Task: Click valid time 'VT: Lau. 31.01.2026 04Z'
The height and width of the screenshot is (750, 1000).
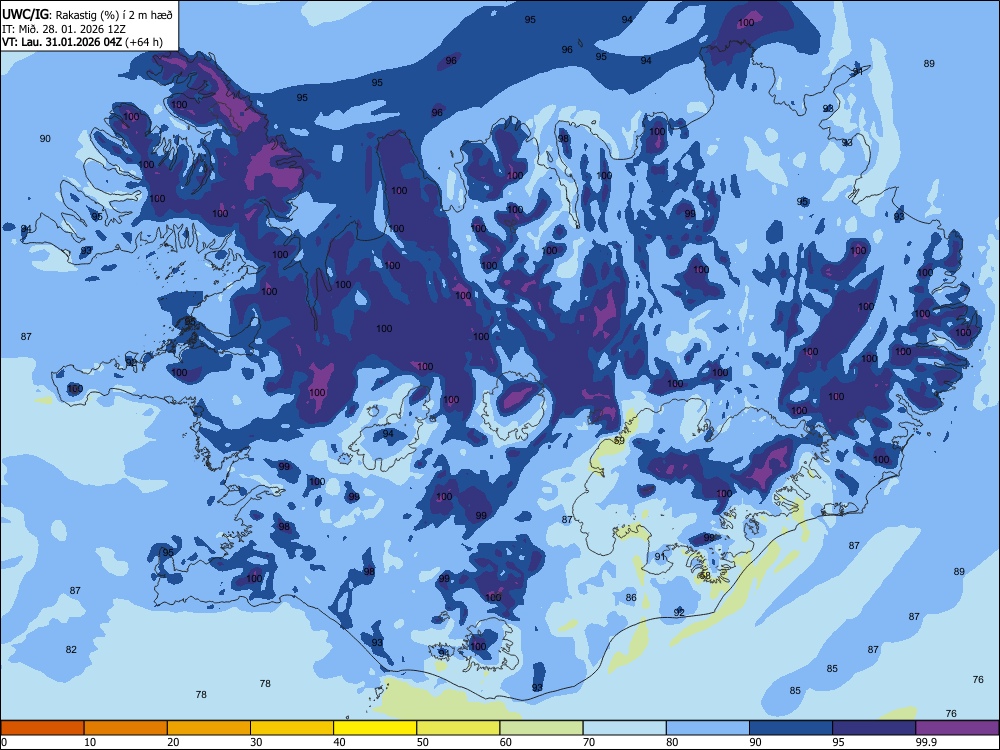Action: (62, 43)
